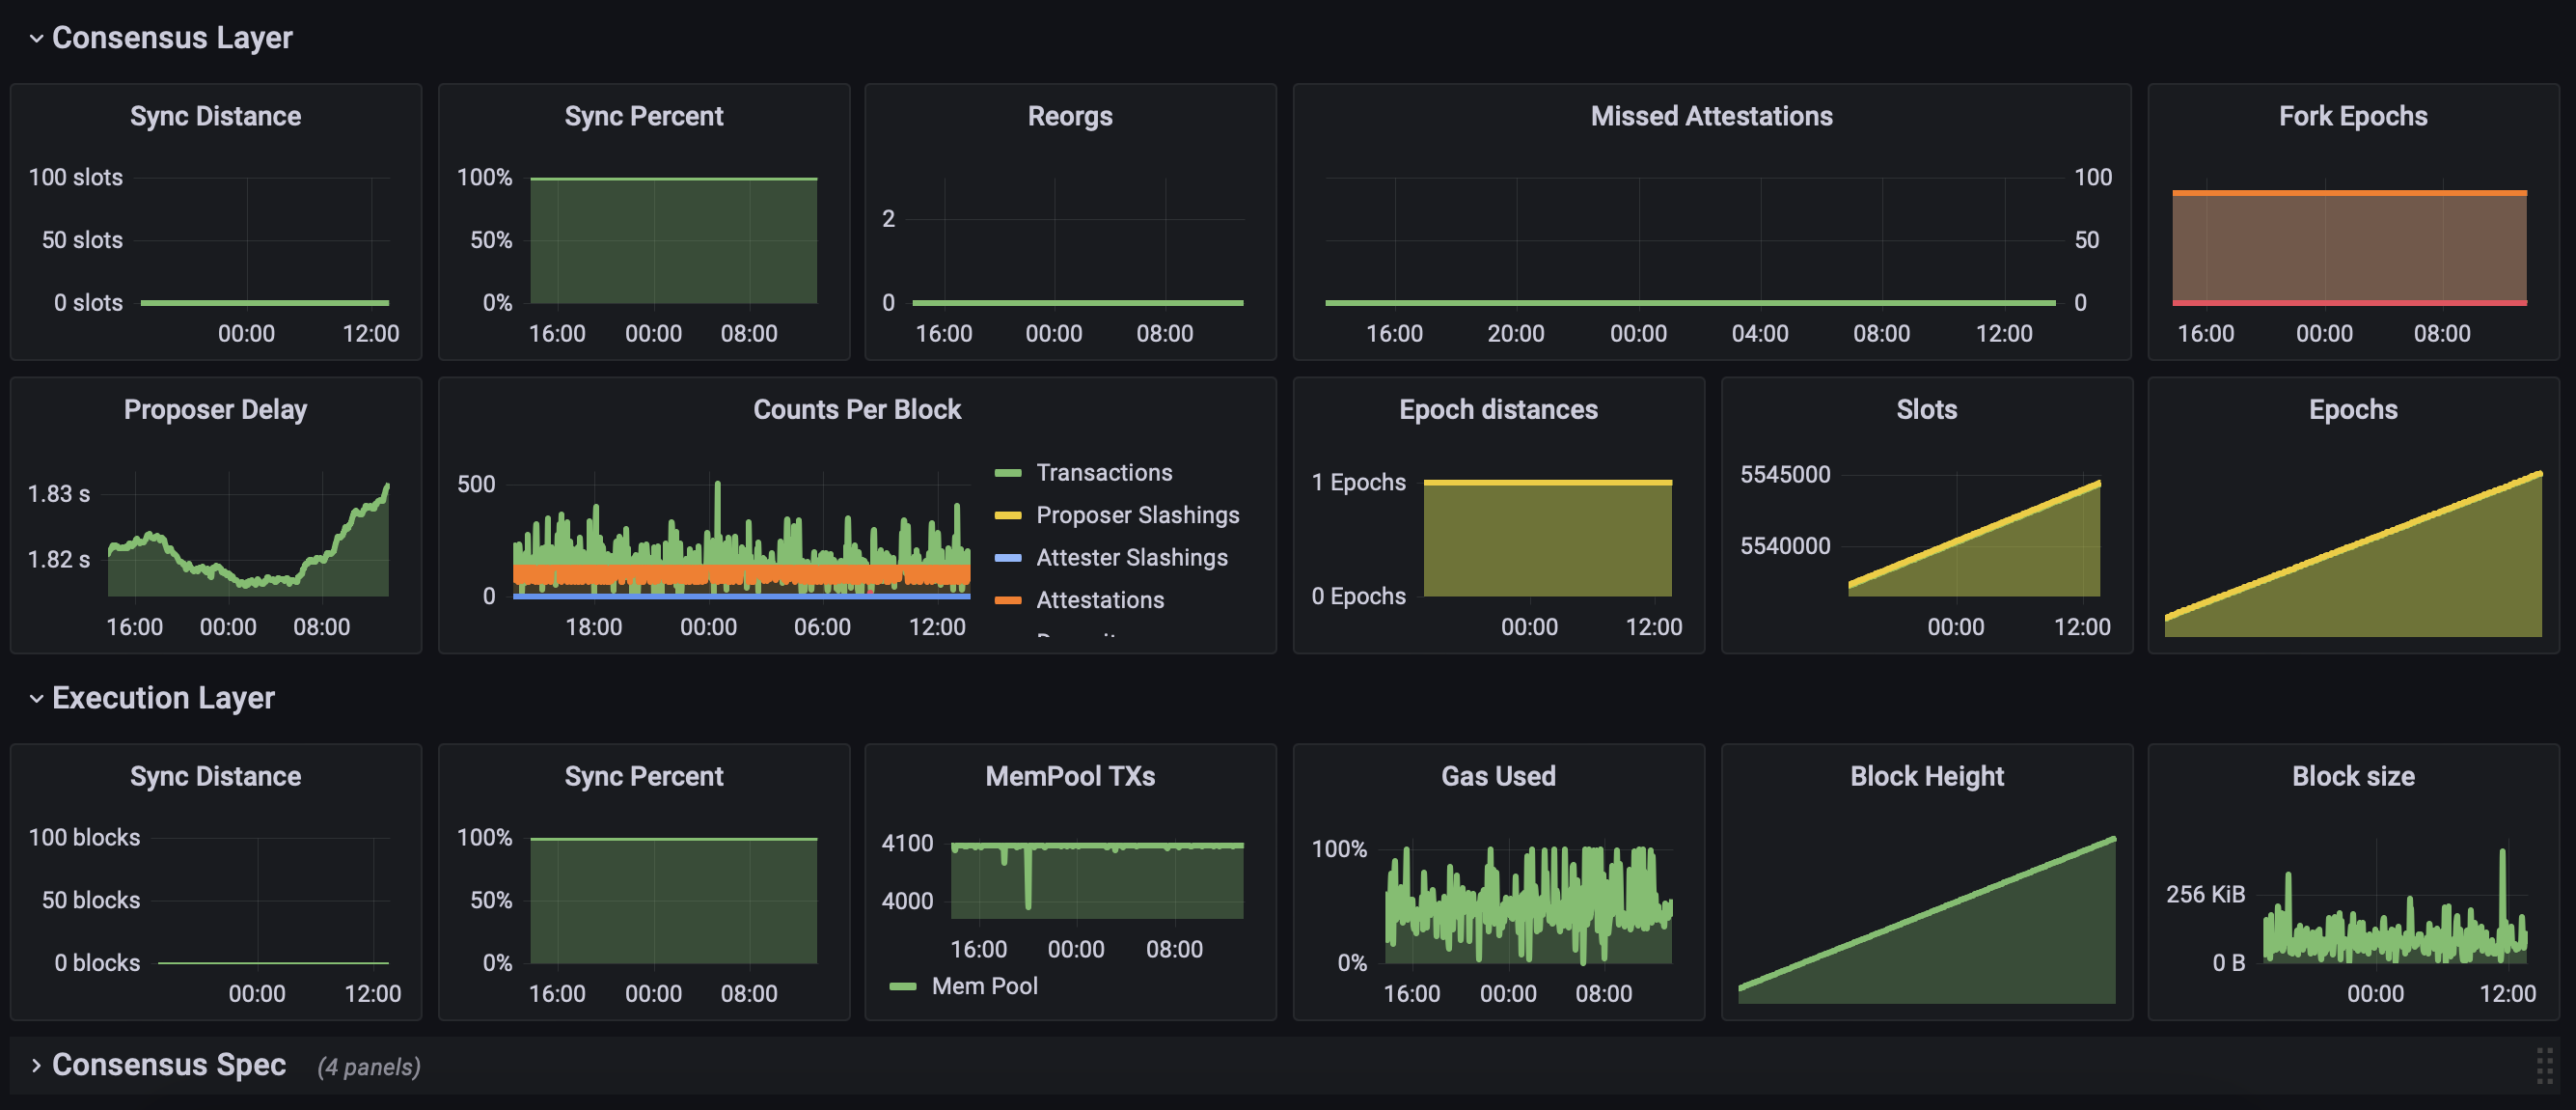Screen dimensions: 2576x1110
Task: Click the Consensus Spec row title text
Action: (169, 1066)
